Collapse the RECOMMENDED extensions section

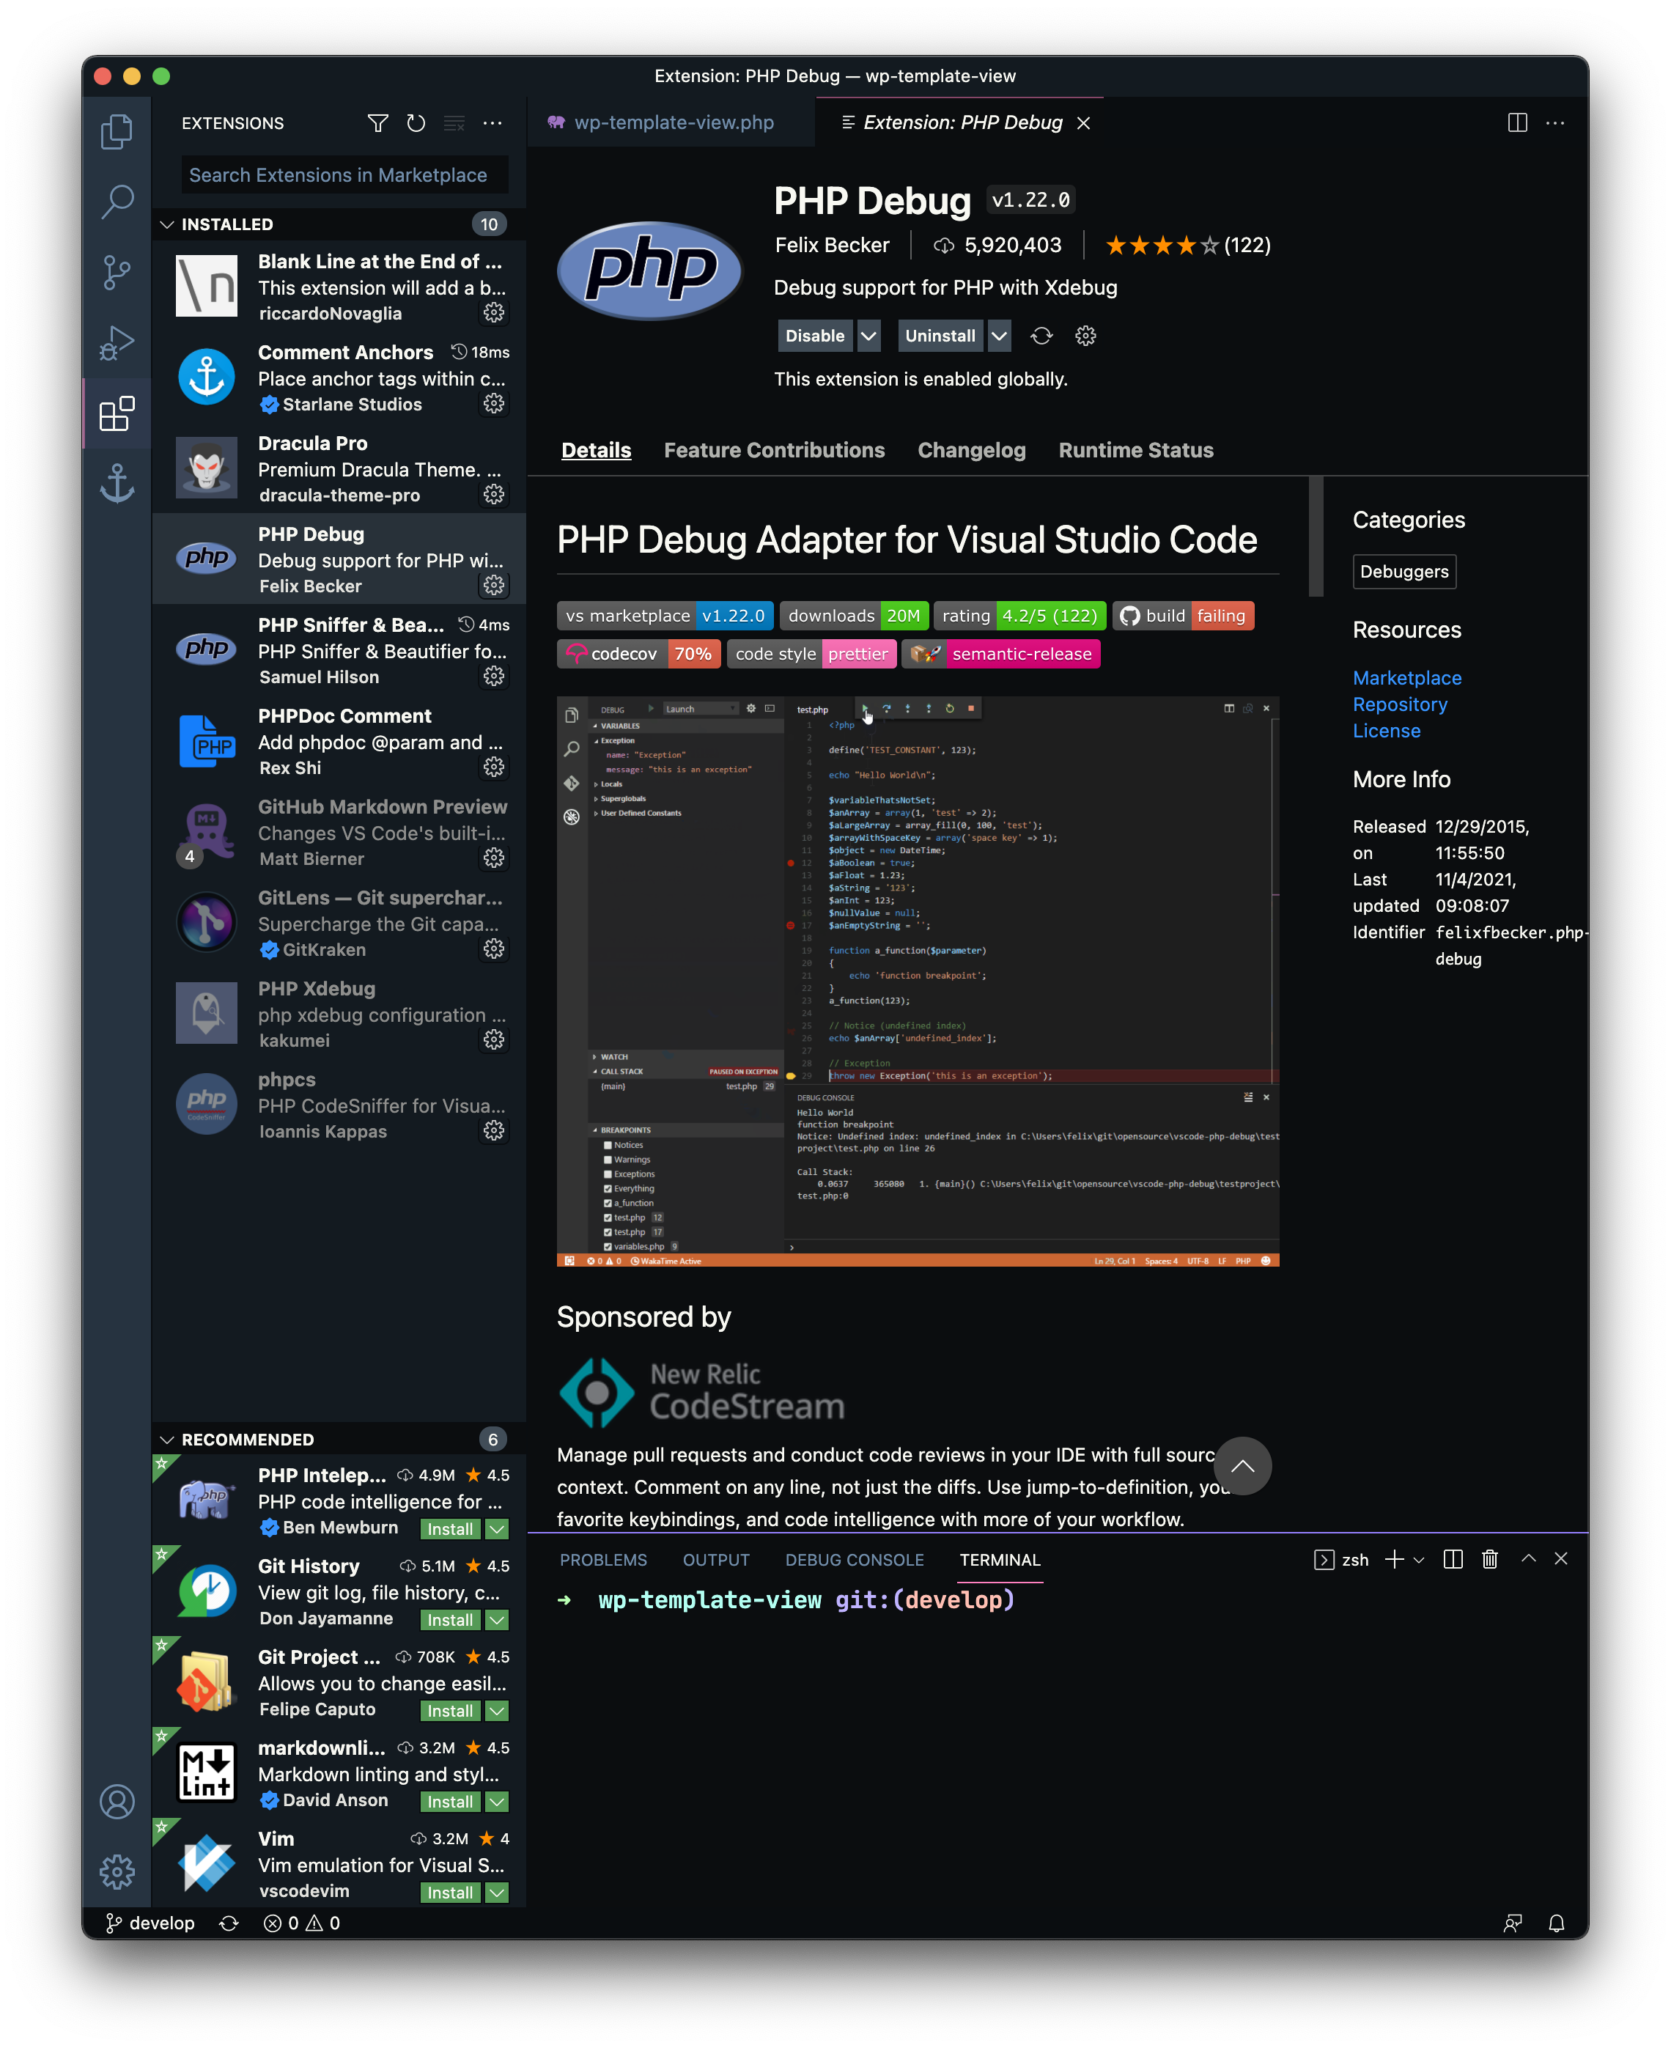(x=168, y=1439)
